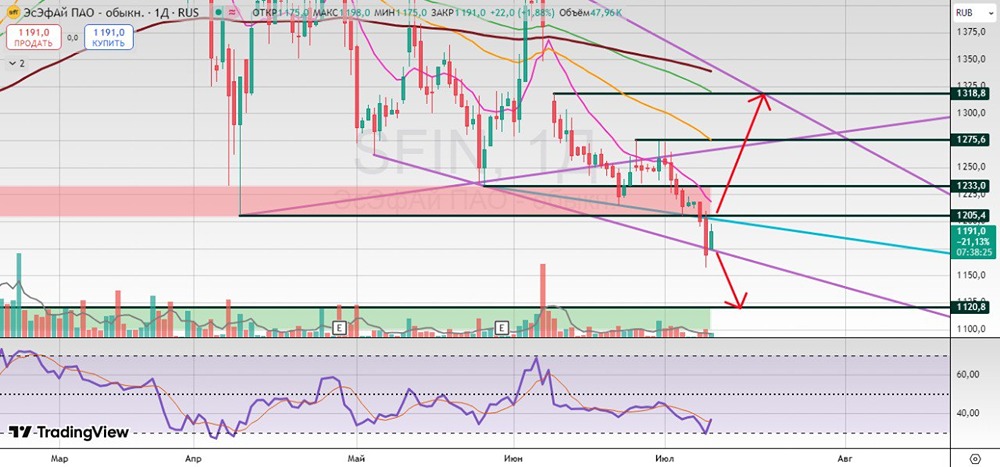
Task: Select the 1275,6 horizontal line price label
Action: pos(969,139)
